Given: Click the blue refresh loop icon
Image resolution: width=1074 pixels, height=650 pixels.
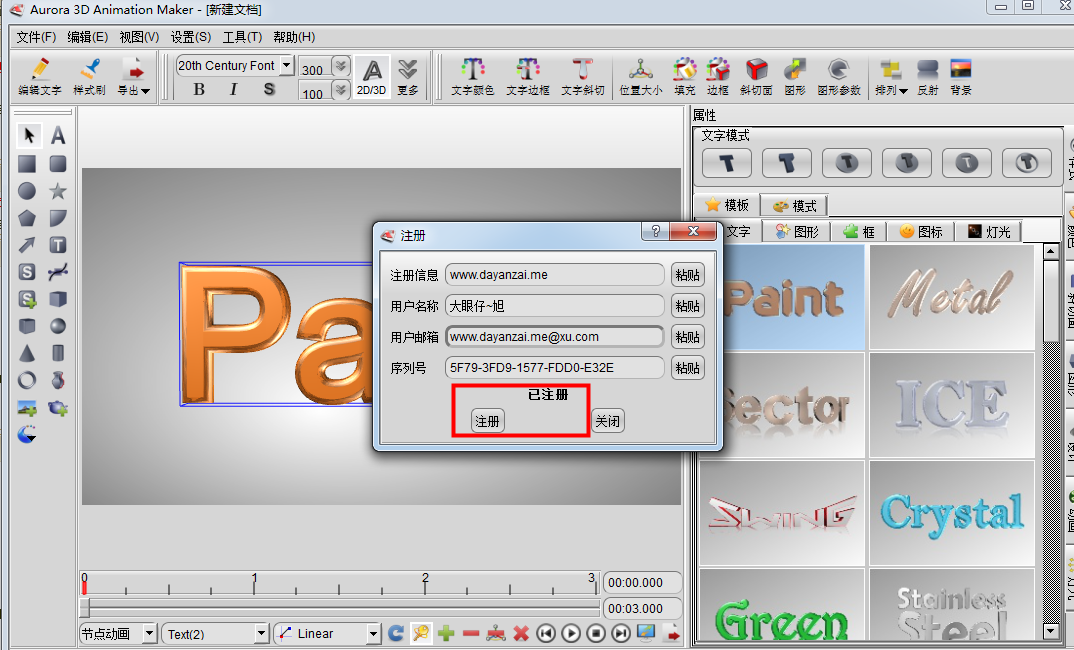Looking at the screenshot, I should (396, 634).
